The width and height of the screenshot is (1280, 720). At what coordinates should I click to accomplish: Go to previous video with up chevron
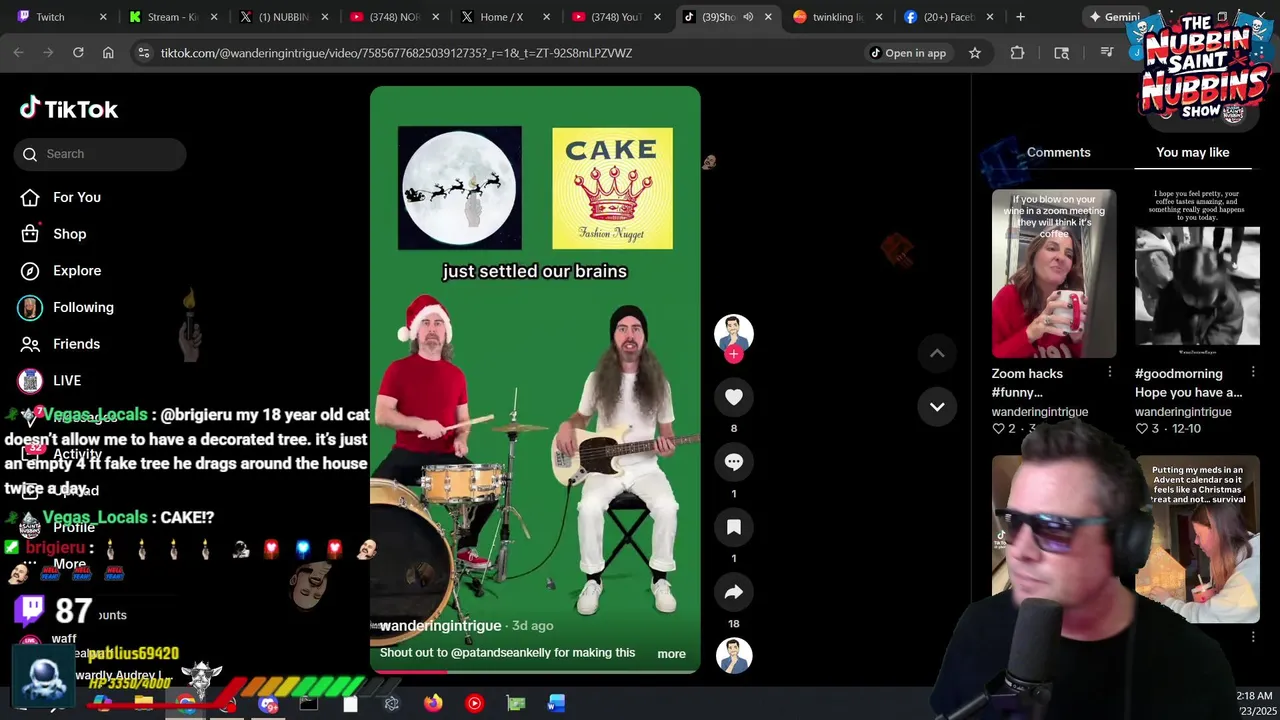[937, 353]
